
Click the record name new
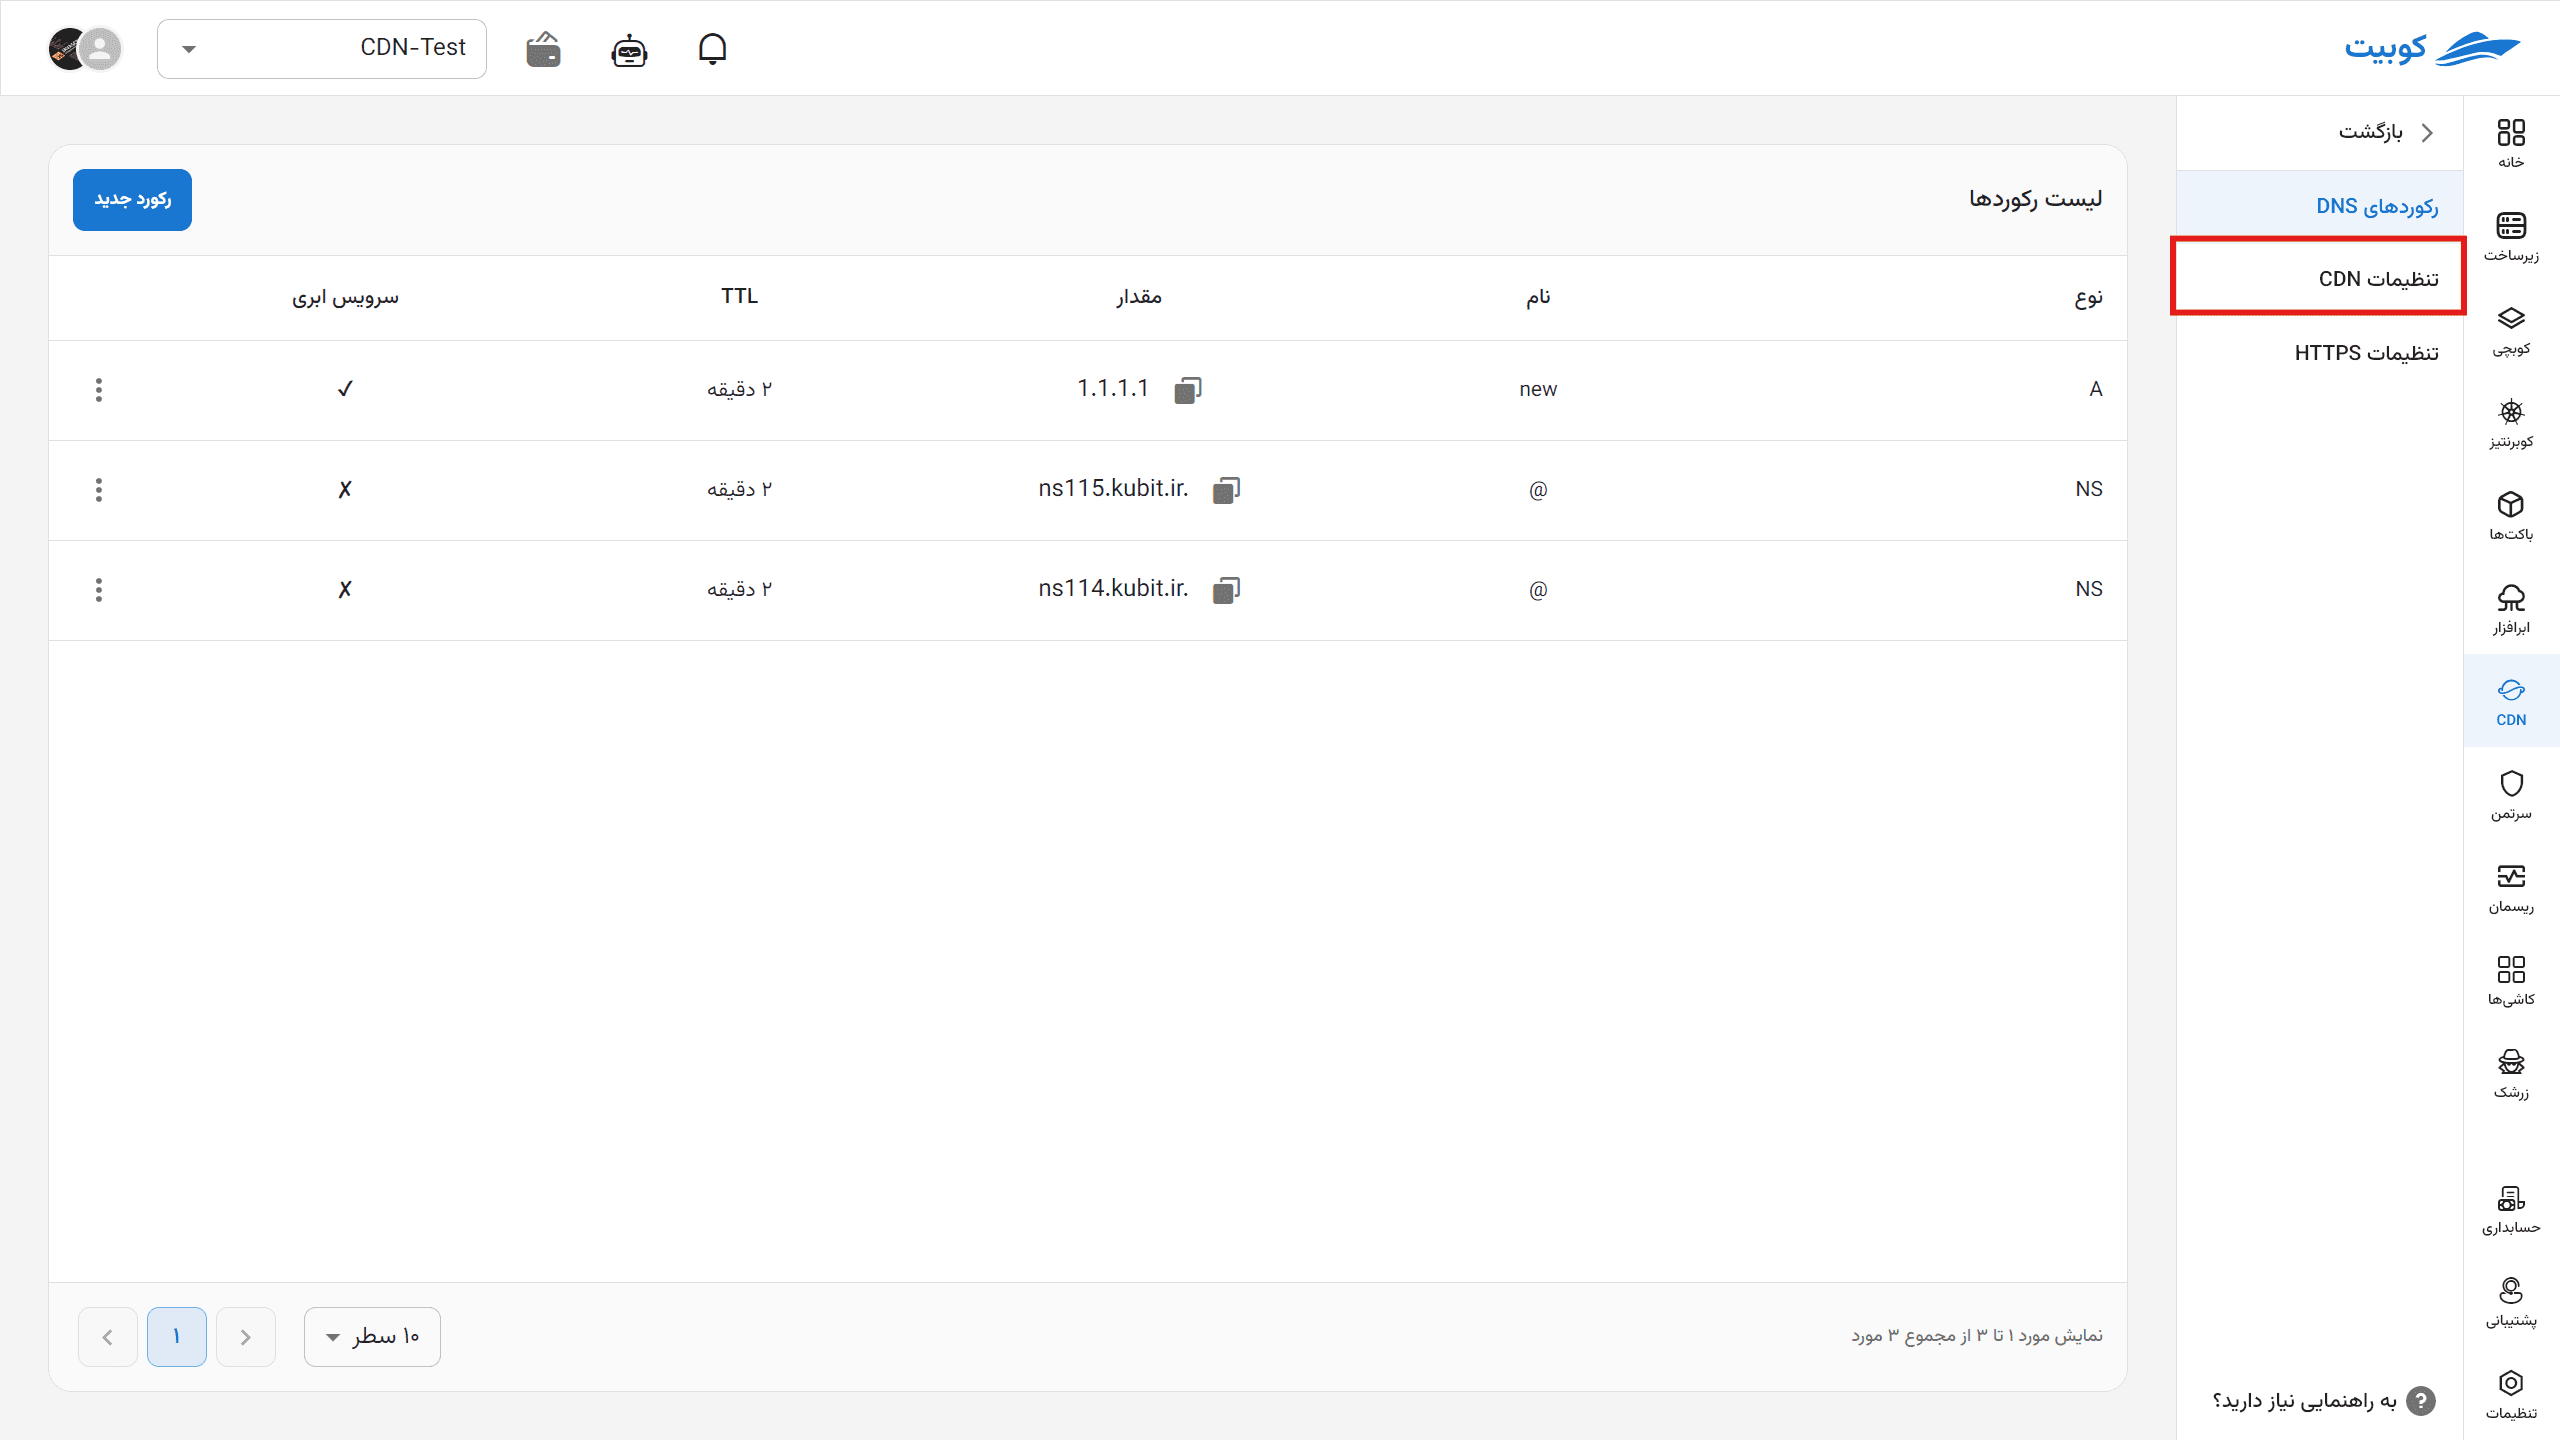coord(1538,389)
